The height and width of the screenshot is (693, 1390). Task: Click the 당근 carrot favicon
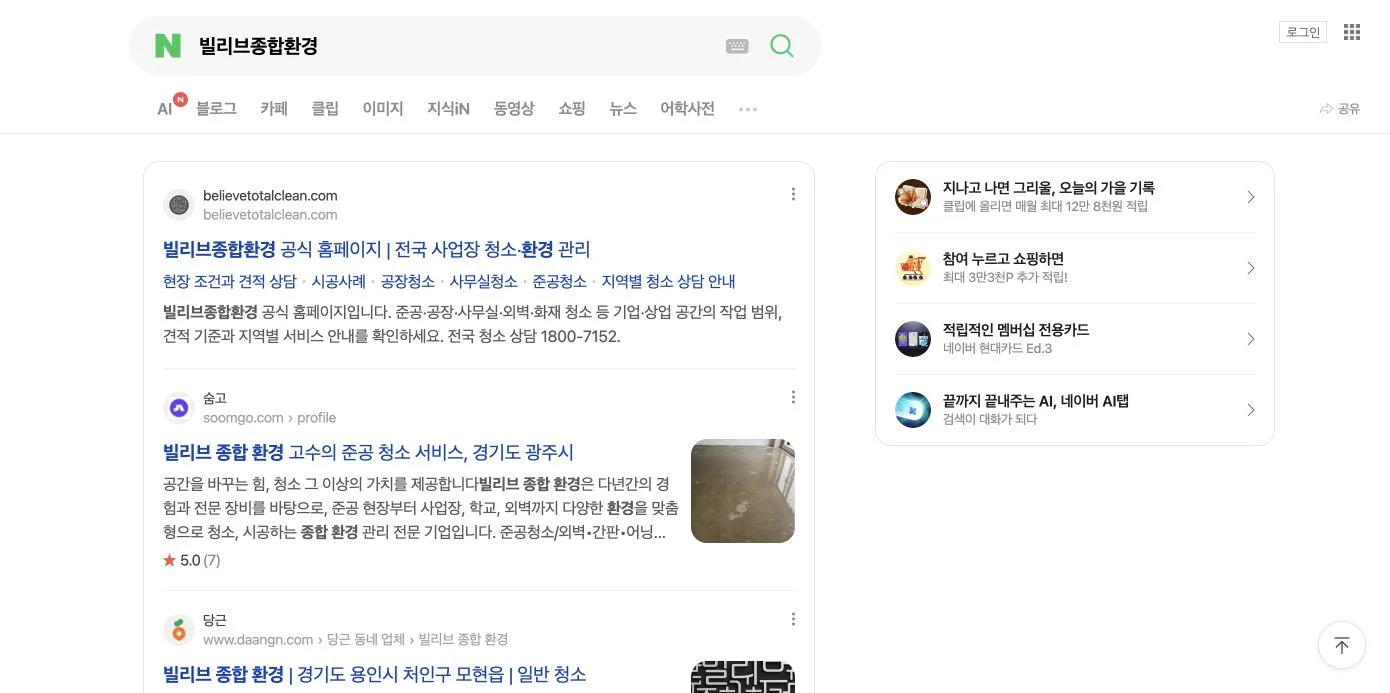(x=179, y=630)
